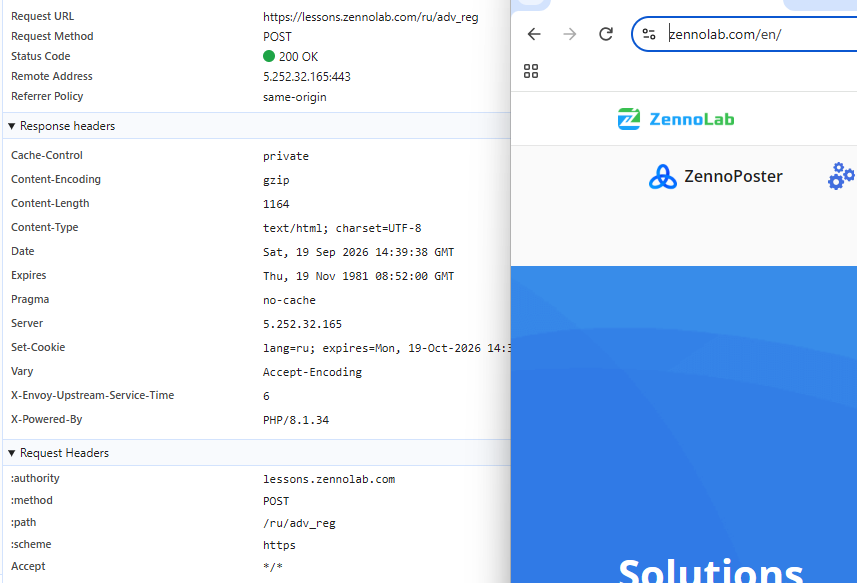Select the :method POST value

276,501
